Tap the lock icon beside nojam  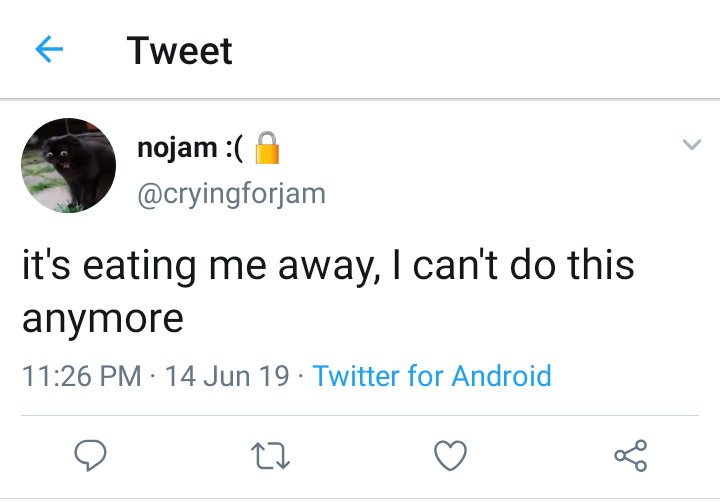tap(267, 147)
